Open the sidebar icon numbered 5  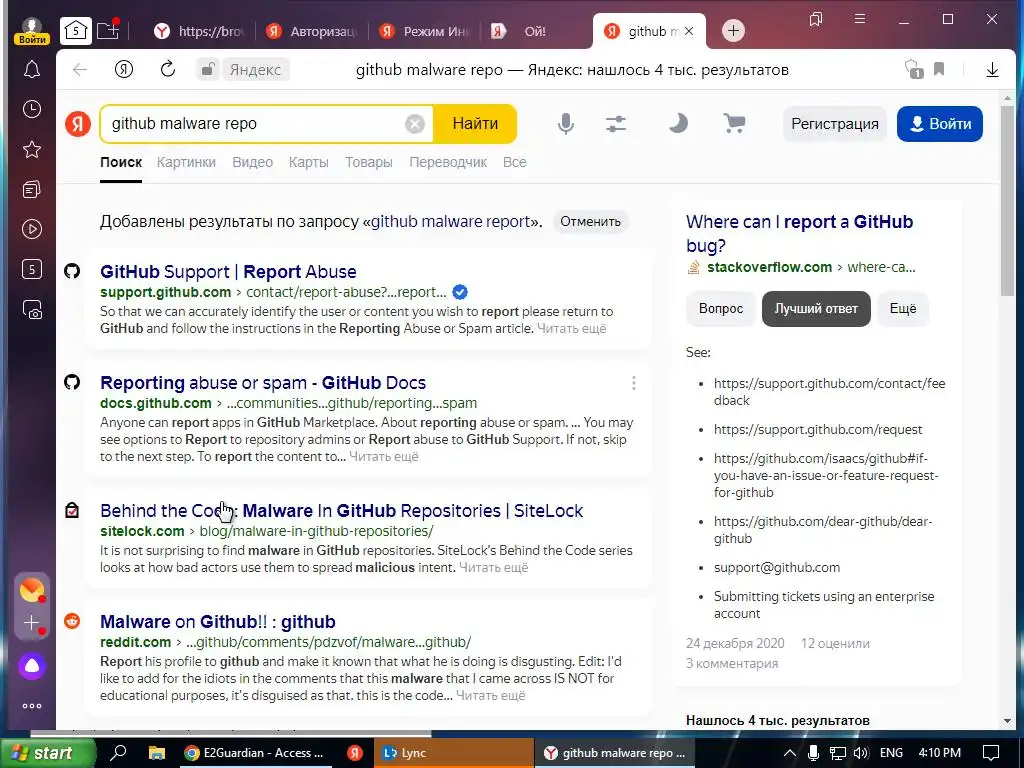[x=31, y=269]
